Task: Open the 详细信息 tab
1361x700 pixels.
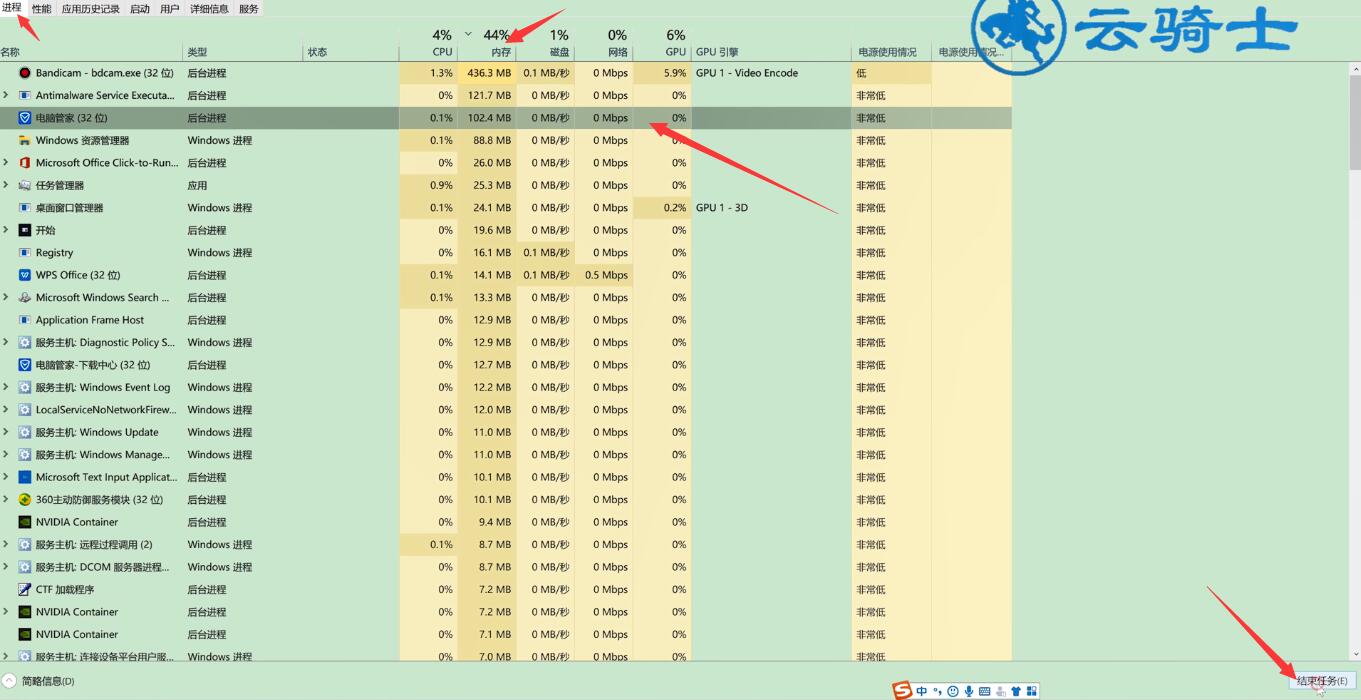Action: tap(209, 9)
